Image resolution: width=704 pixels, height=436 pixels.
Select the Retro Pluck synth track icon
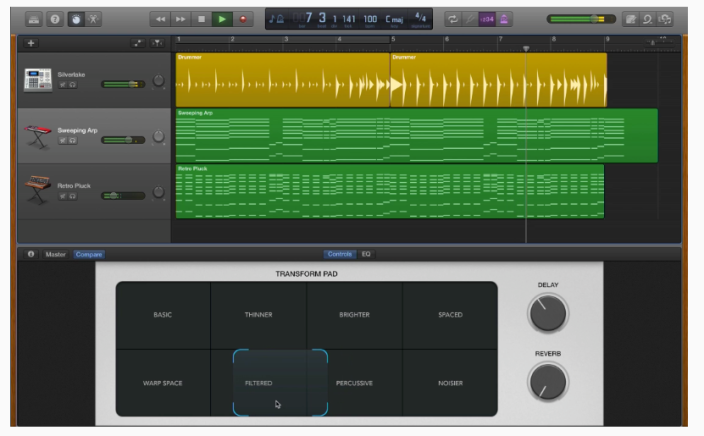[x=38, y=188]
